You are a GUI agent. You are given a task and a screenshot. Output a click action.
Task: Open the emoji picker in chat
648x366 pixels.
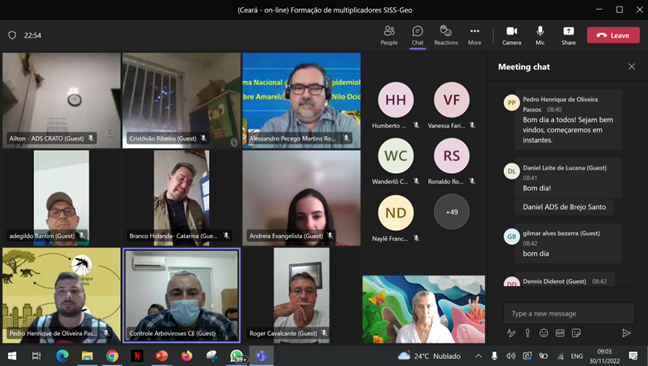(x=543, y=333)
